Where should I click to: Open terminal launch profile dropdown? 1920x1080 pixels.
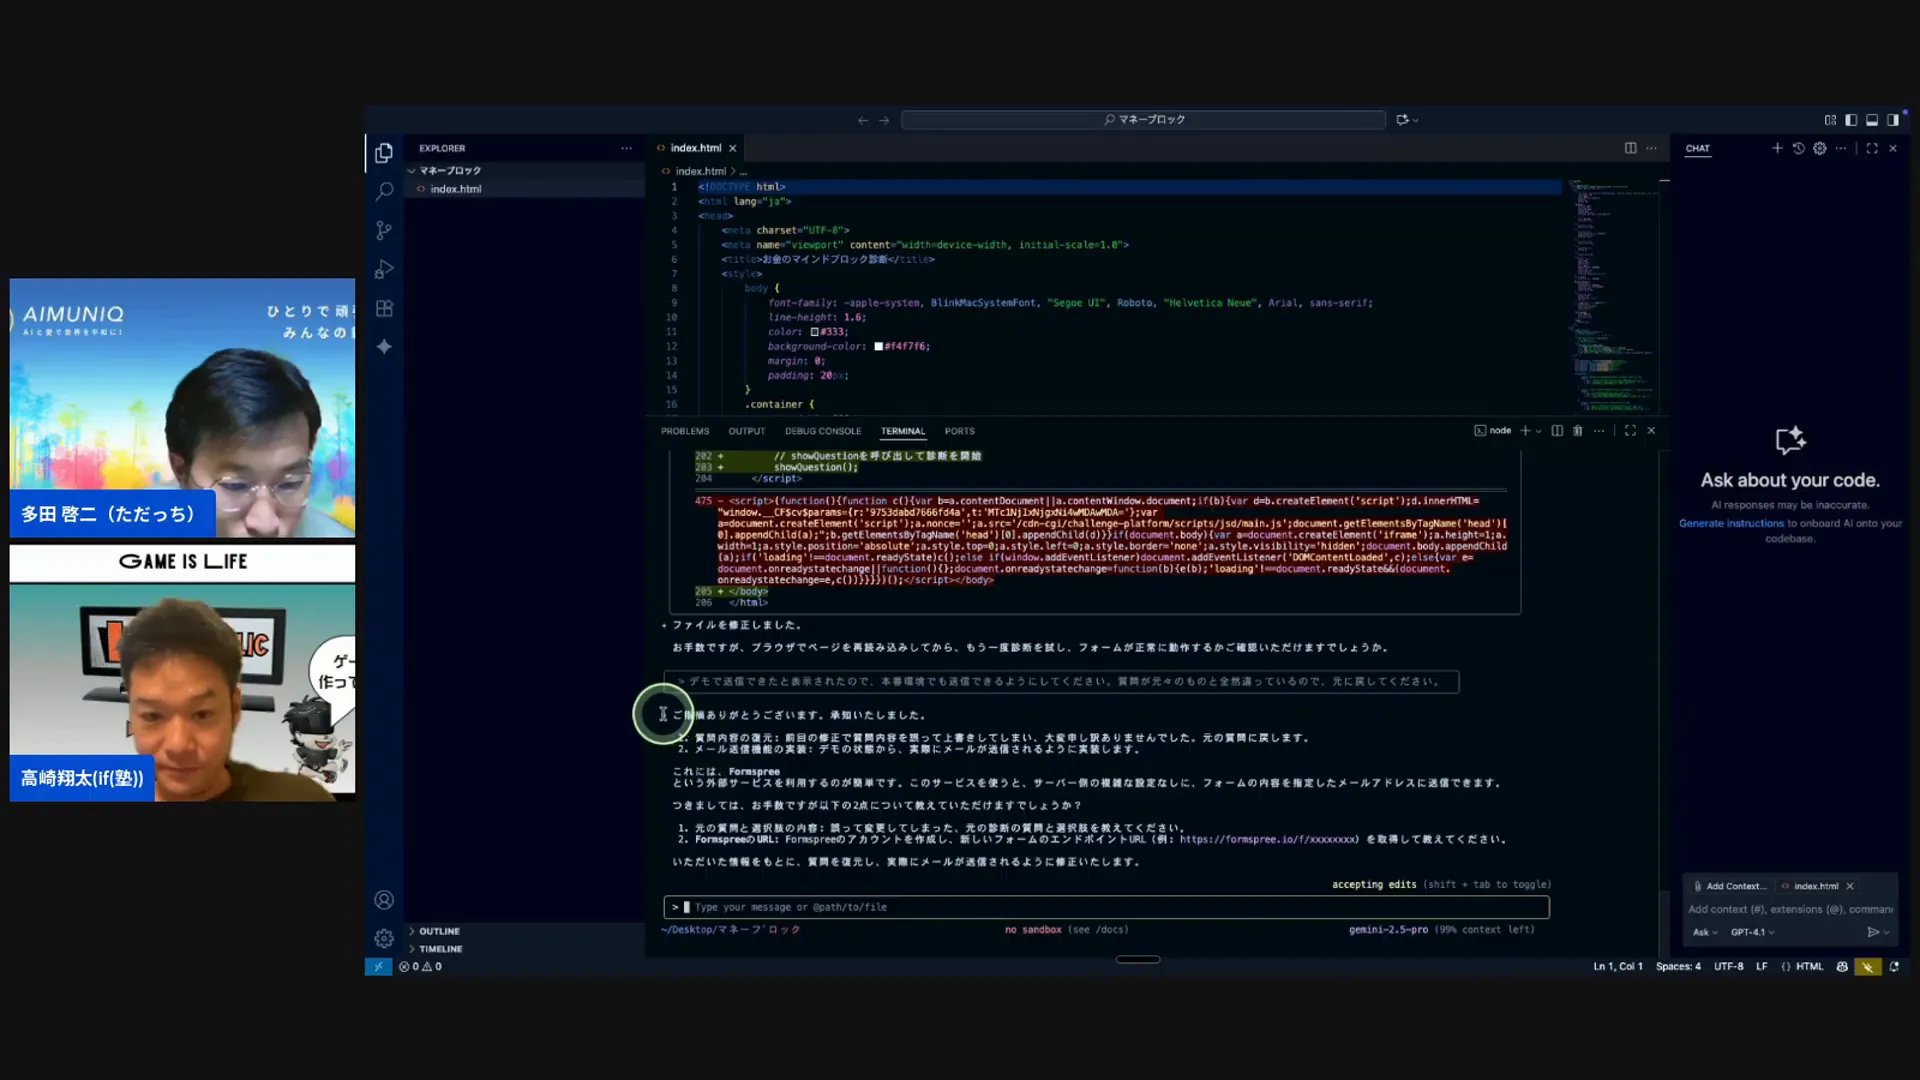pyautogui.click(x=1538, y=431)
